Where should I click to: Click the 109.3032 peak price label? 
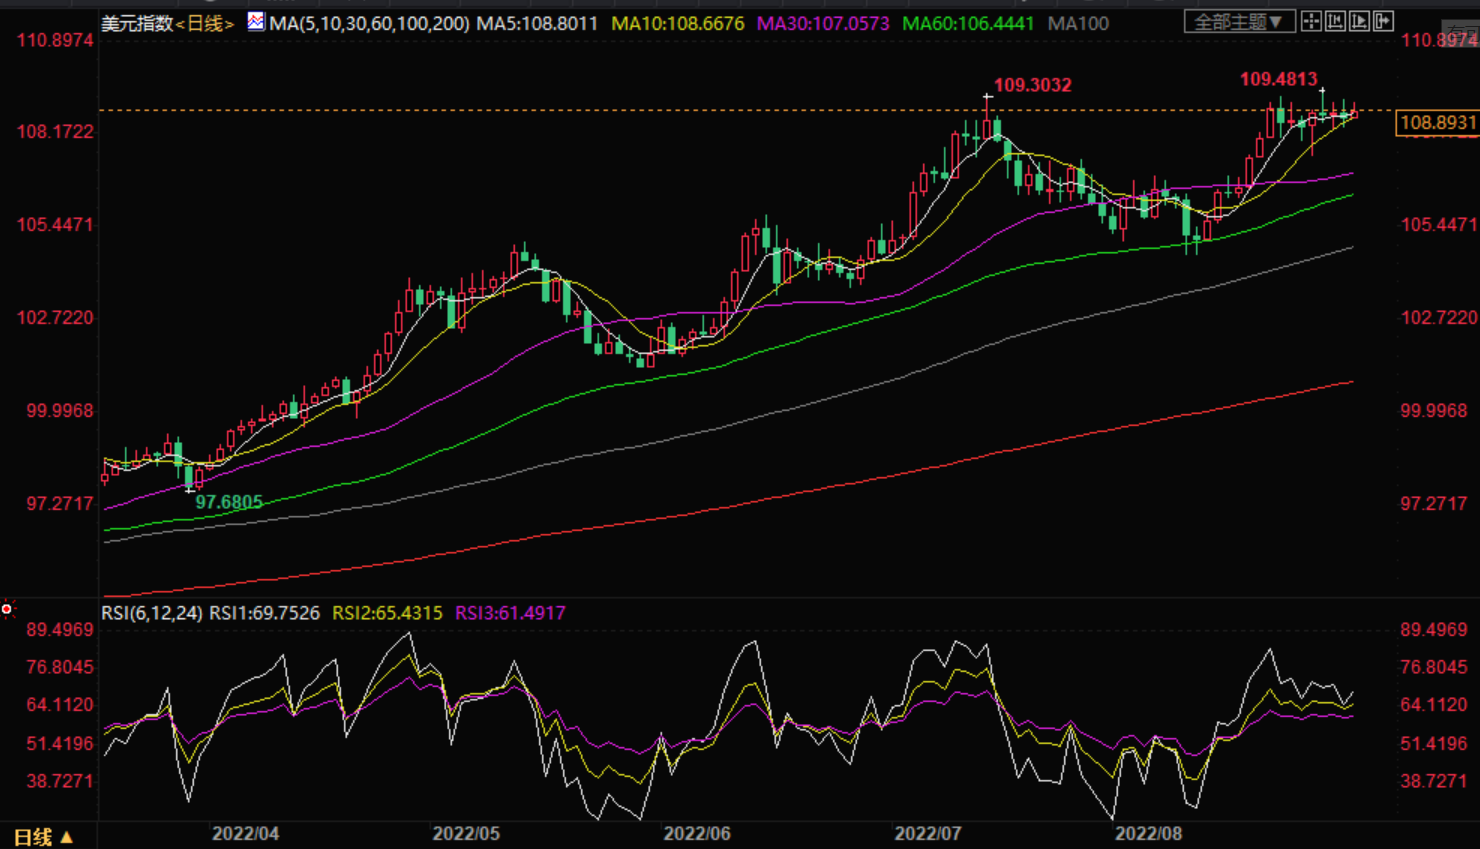pyautogui.click(x=1032, y=85)
